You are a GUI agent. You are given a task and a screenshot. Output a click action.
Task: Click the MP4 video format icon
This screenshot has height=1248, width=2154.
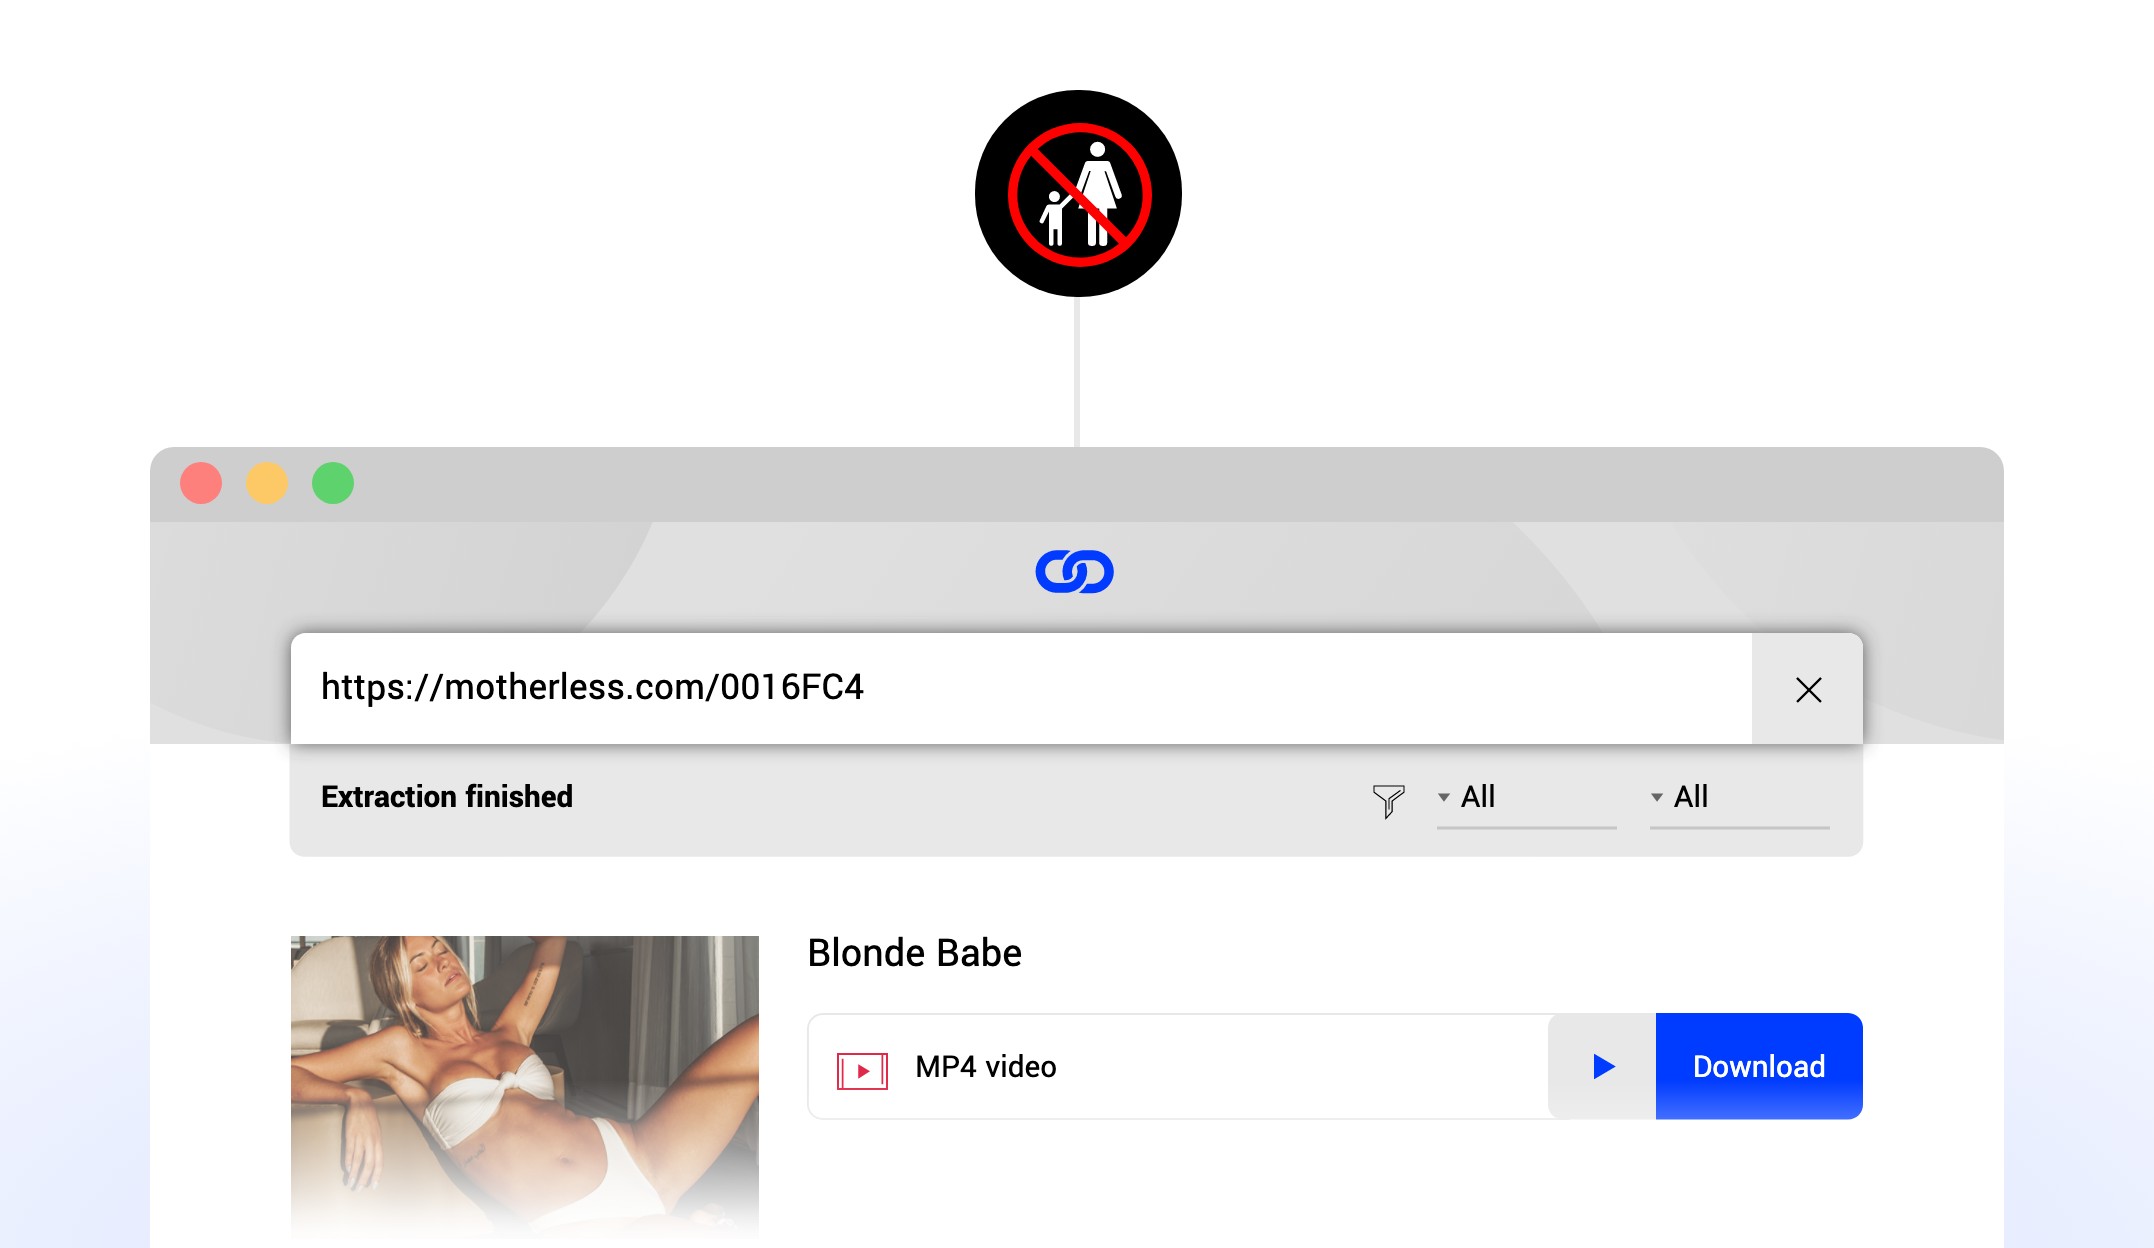point(863,1067)
